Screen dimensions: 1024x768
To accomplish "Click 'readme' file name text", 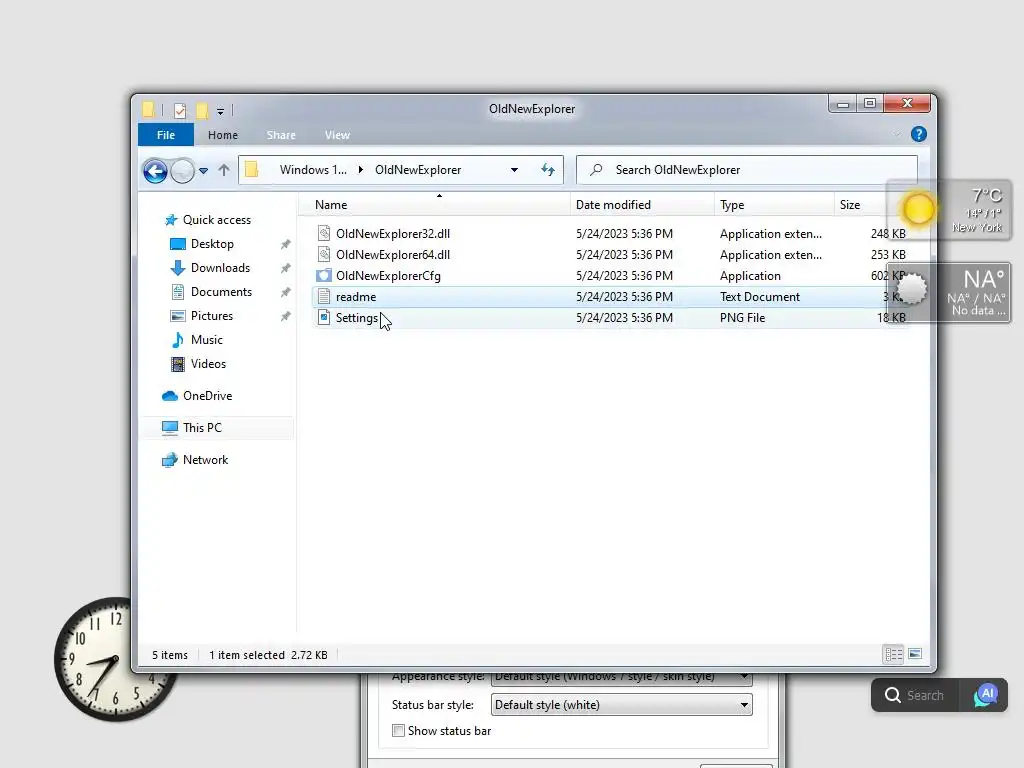I will pyautogui.click(x=356, y=296).
